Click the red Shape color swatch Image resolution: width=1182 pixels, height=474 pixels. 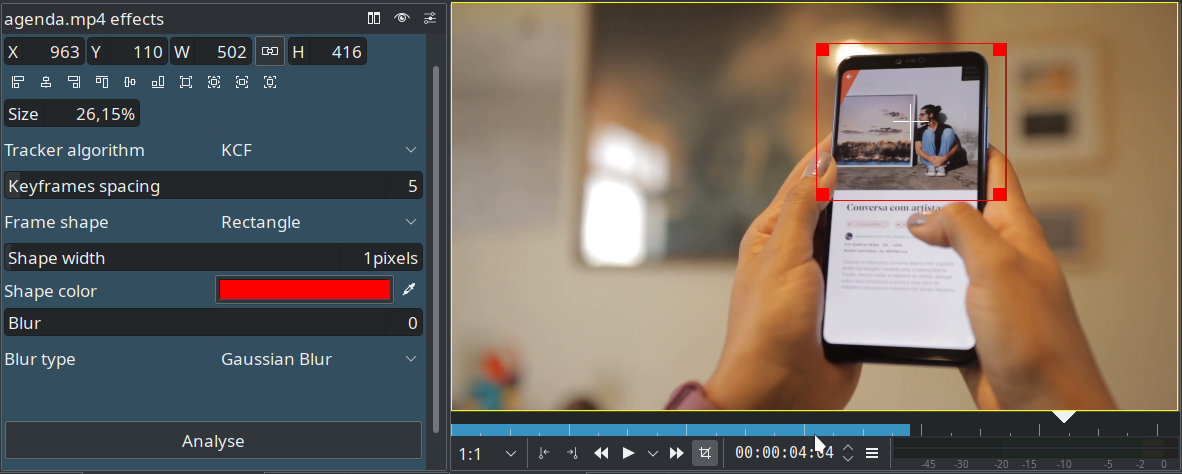[304, 290]
